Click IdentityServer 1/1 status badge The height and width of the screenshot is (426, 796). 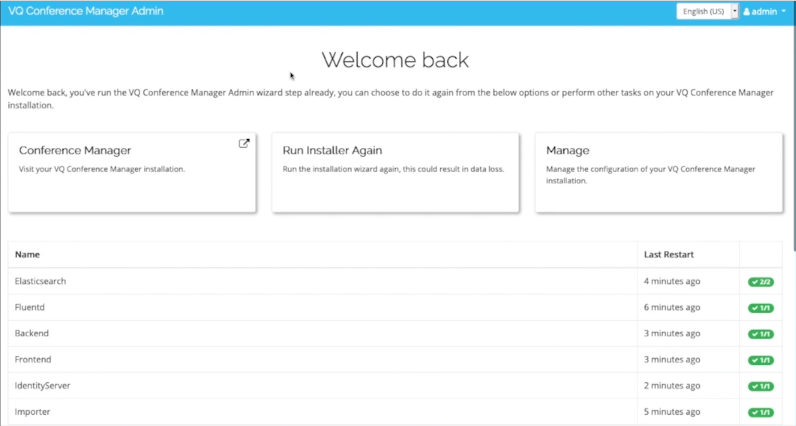tap(760, 386)
